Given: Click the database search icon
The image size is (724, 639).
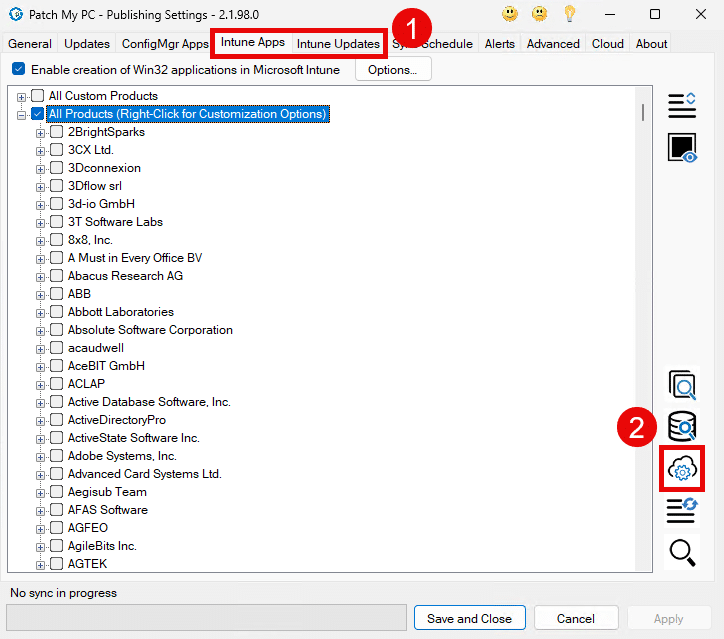Looking at the screenshot, I should point(682,427).
